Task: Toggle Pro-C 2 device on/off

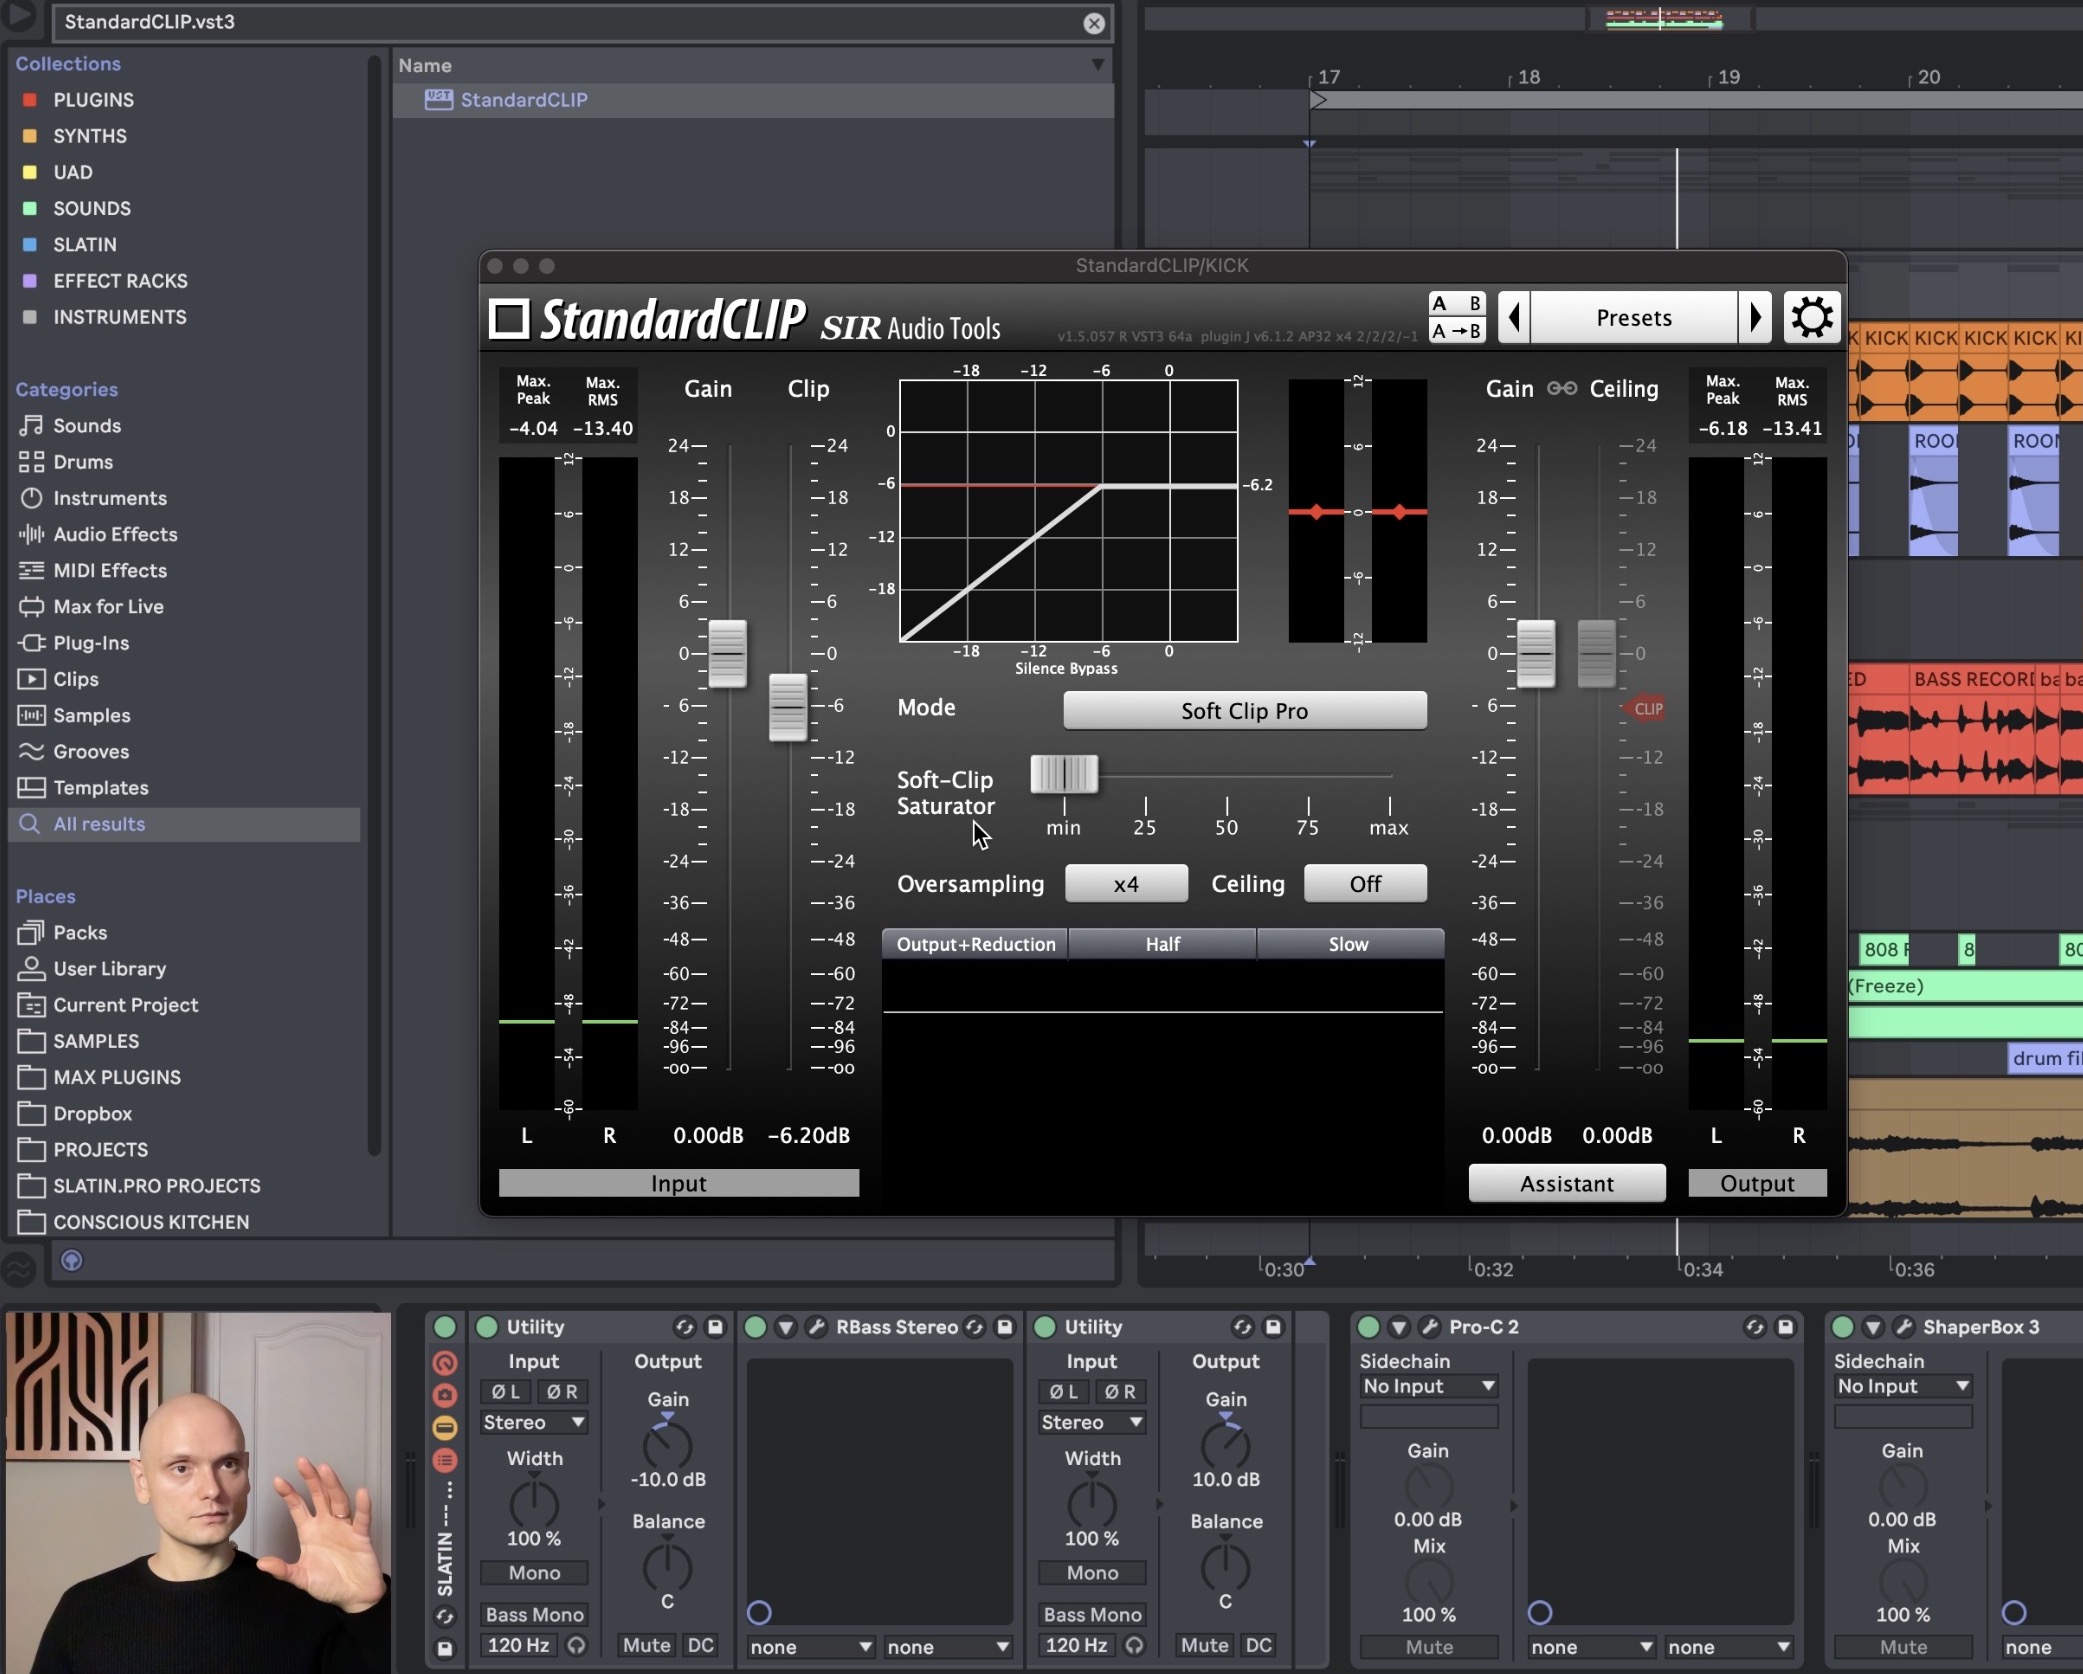Action: pos(1369,1327)
